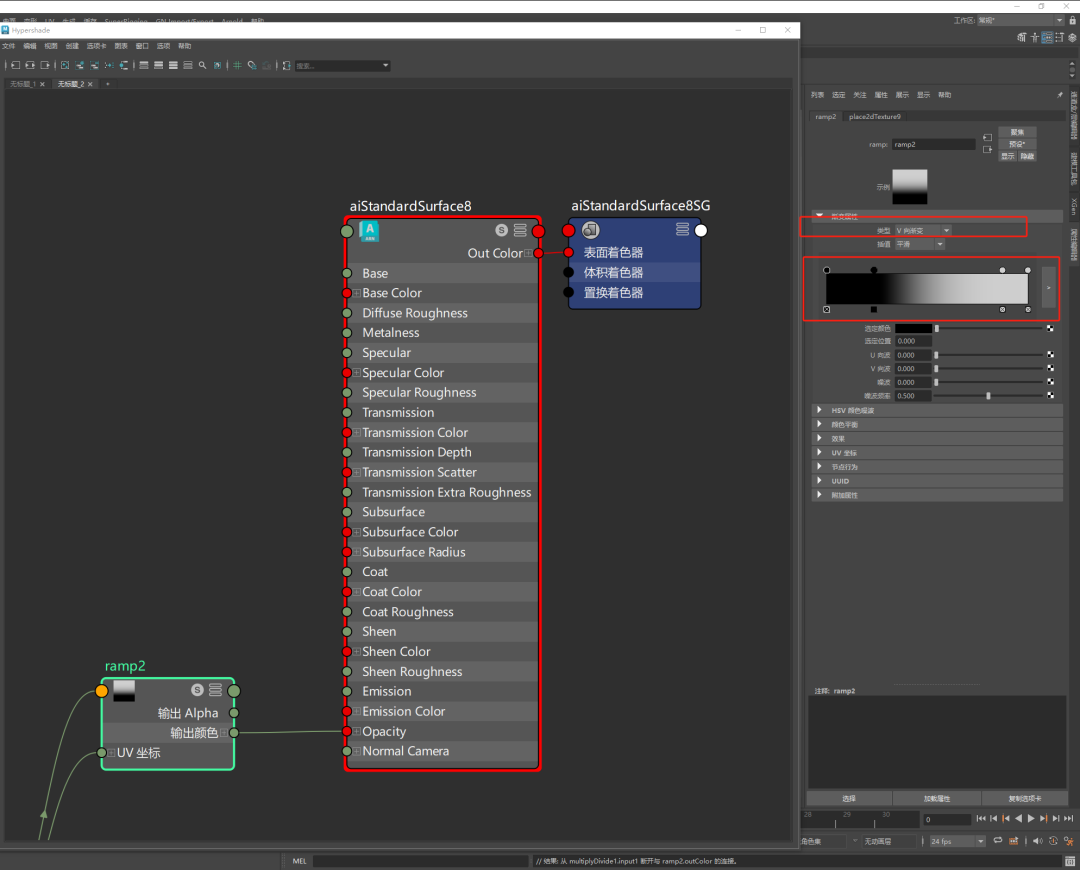Click the map checker button for U 向波
Image resolution: width=1080 pixels, height=870 pixels.
click(1050, 355)
